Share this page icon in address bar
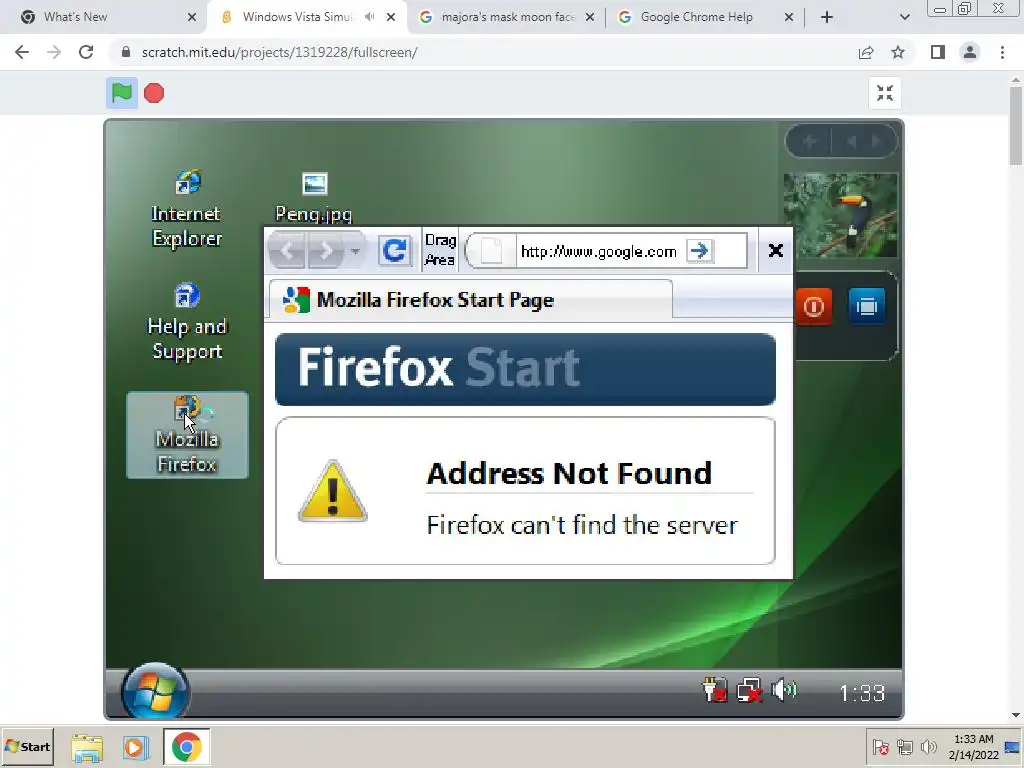Image resolution: width=1024 pixels, height=768 pixels. pos(866,52)
